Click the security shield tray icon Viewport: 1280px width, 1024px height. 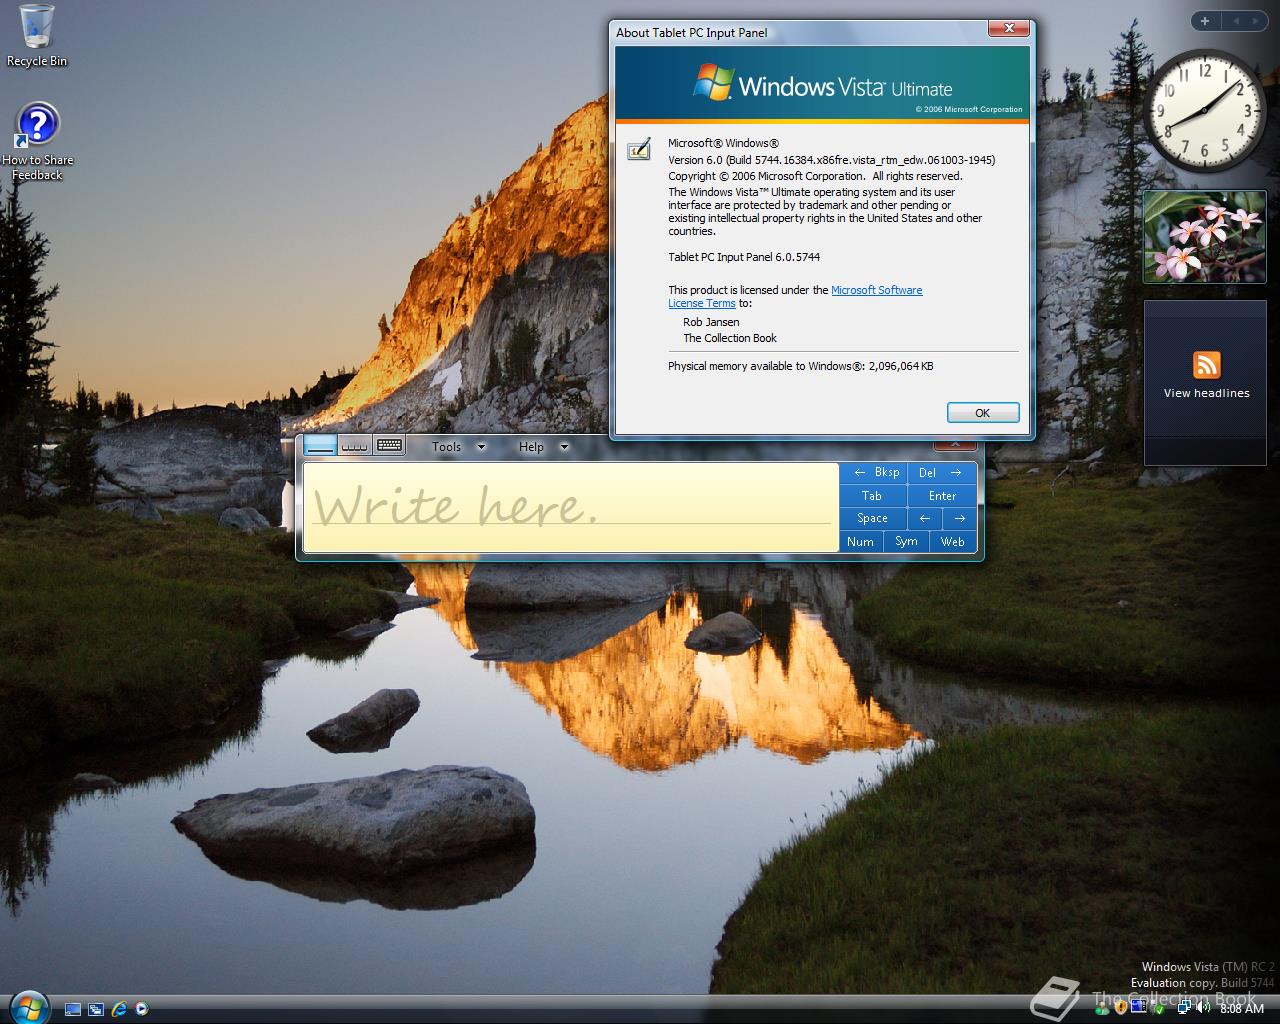tap(1122, 1008)
